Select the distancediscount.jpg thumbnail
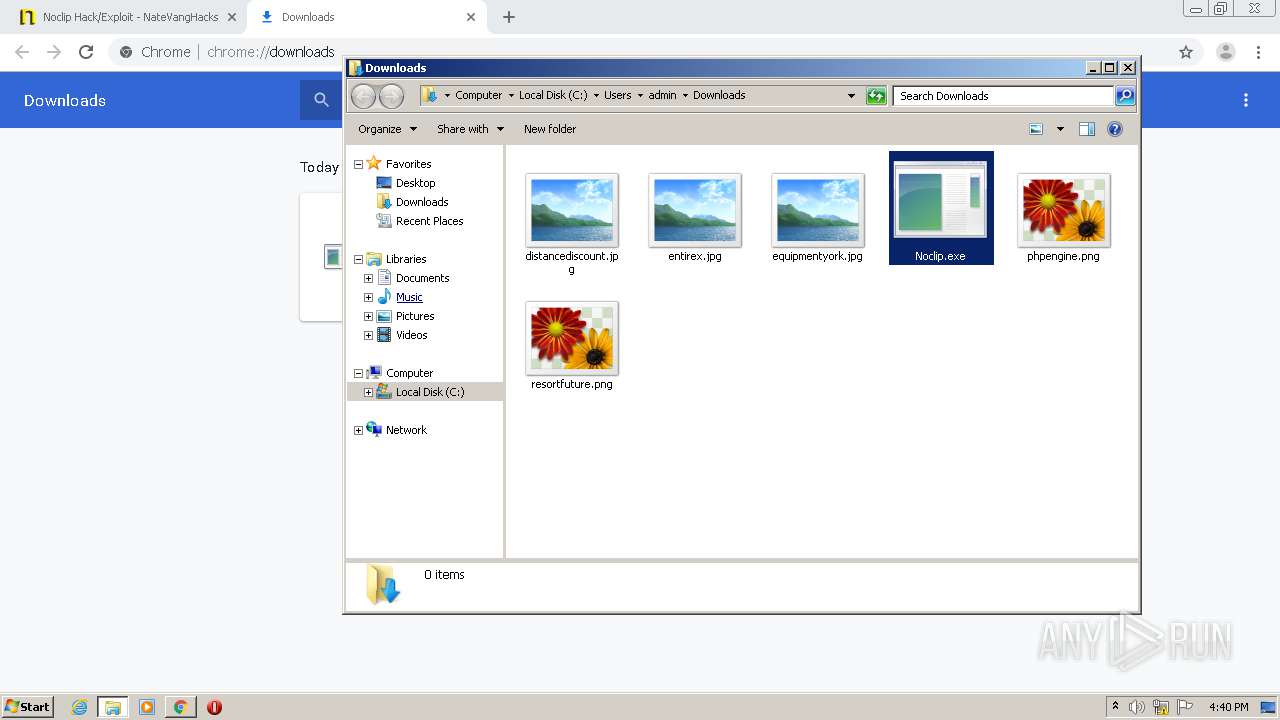 572,210
